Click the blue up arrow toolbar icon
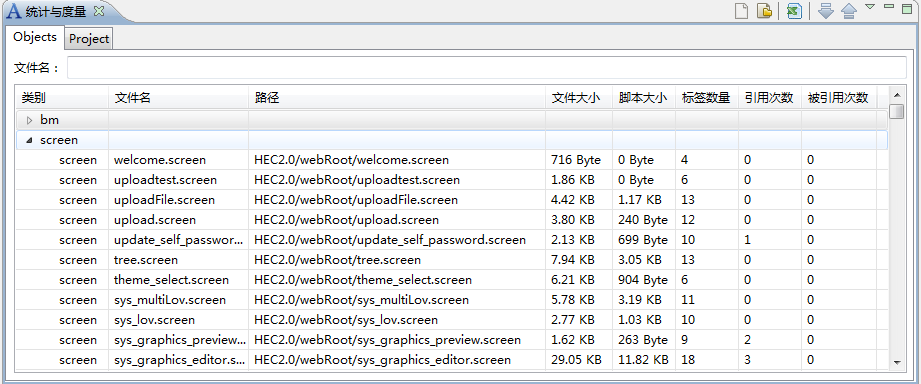This screenshot has height=384, width=921. coord(849,11)
